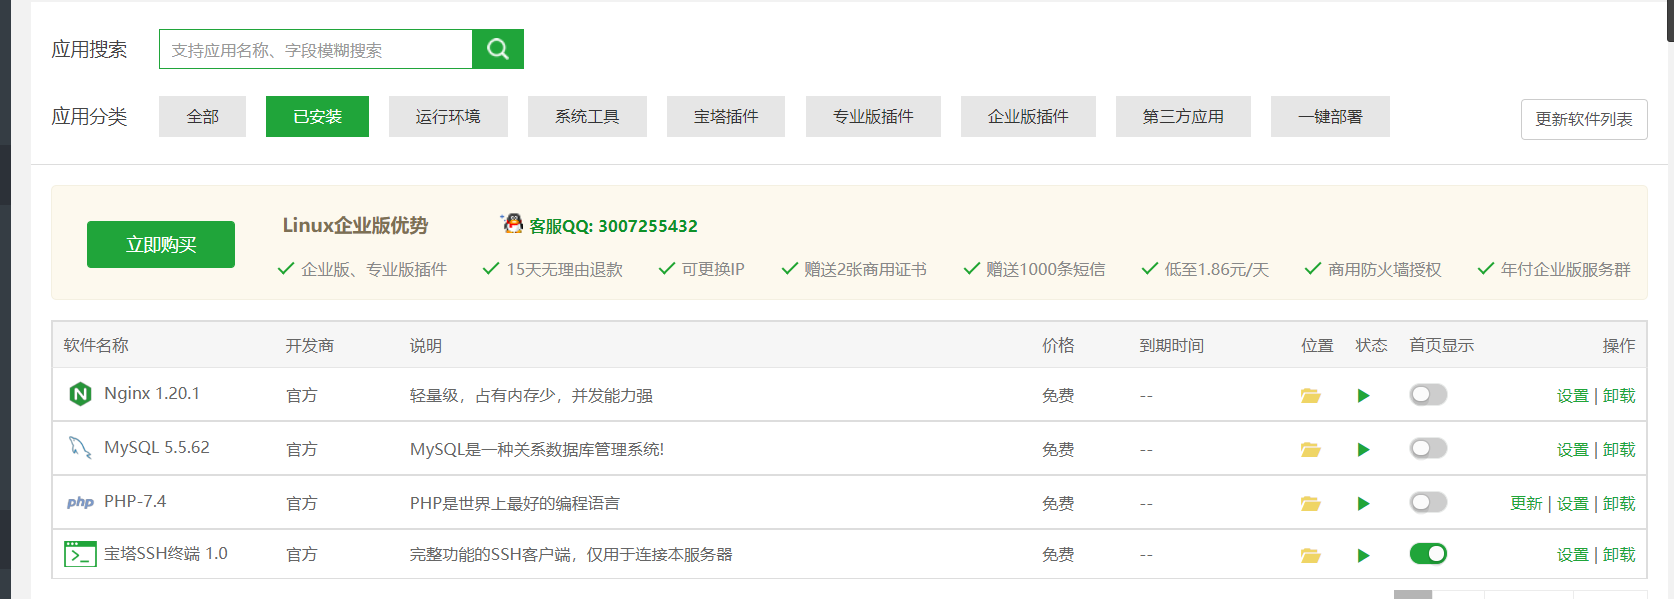Click the 赠送1000条短信 benefit text

[1045, 269]
